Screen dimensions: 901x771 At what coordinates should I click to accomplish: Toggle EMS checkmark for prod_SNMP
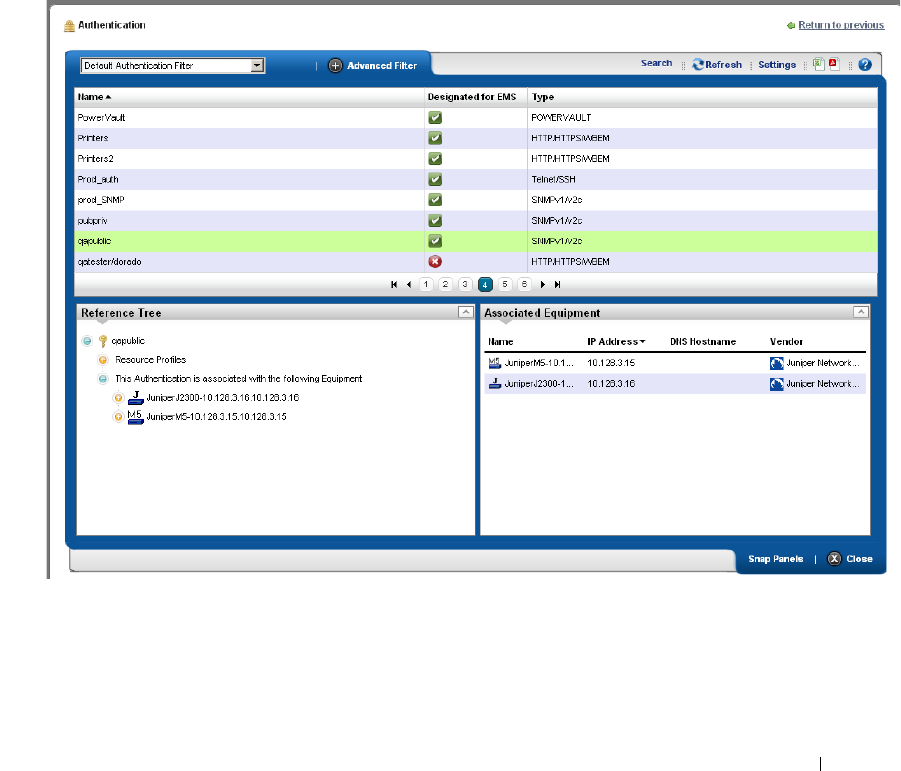pyautogui.click(x=435, y=200)
